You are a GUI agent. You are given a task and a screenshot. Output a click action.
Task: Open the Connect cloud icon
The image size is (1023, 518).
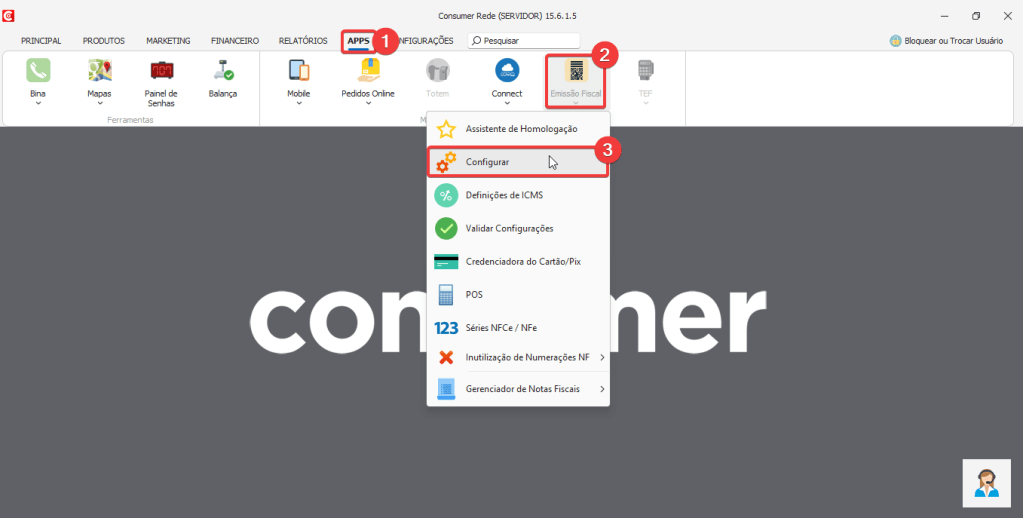pos(507,70)
